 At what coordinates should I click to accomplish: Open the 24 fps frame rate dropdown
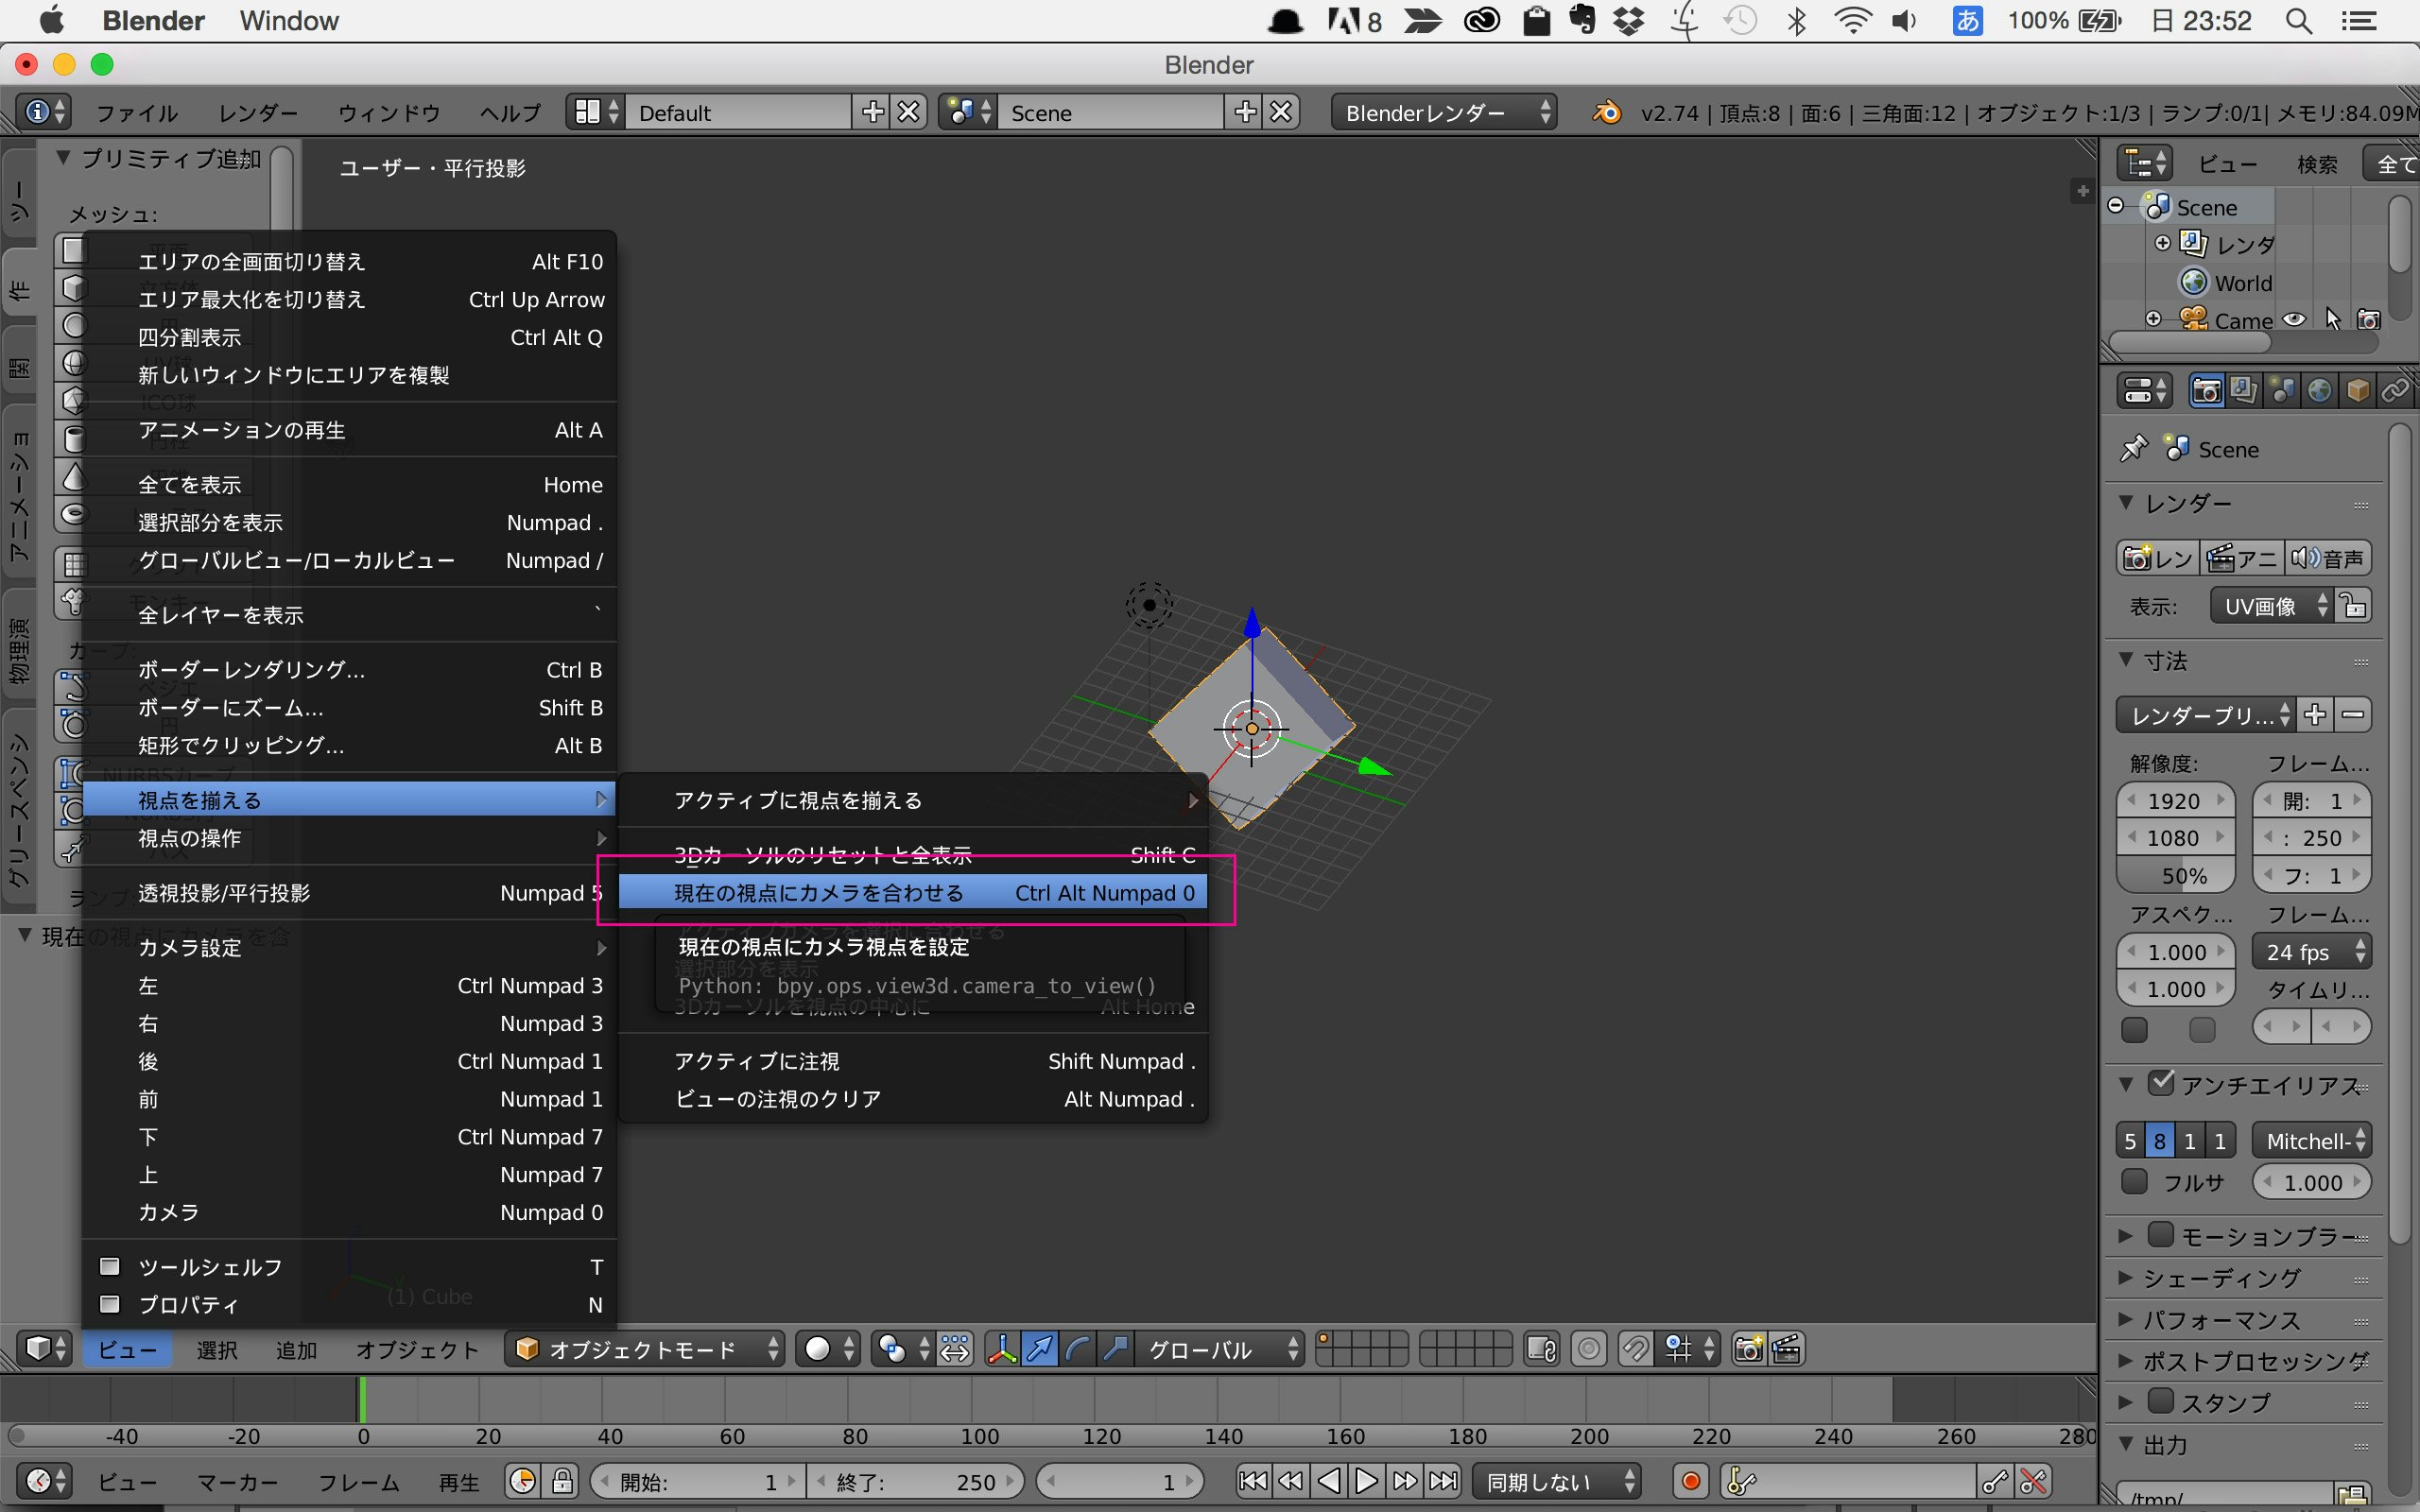tap(2312, 951)
